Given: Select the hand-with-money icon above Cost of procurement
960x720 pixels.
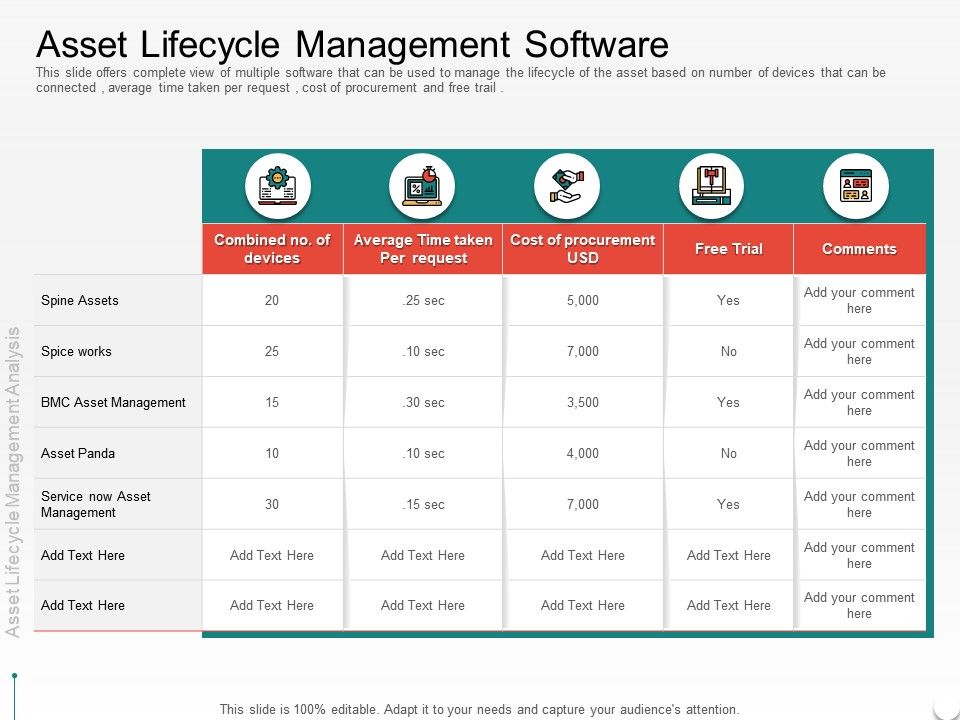Looking at the screenshot, I should (567, 185).
